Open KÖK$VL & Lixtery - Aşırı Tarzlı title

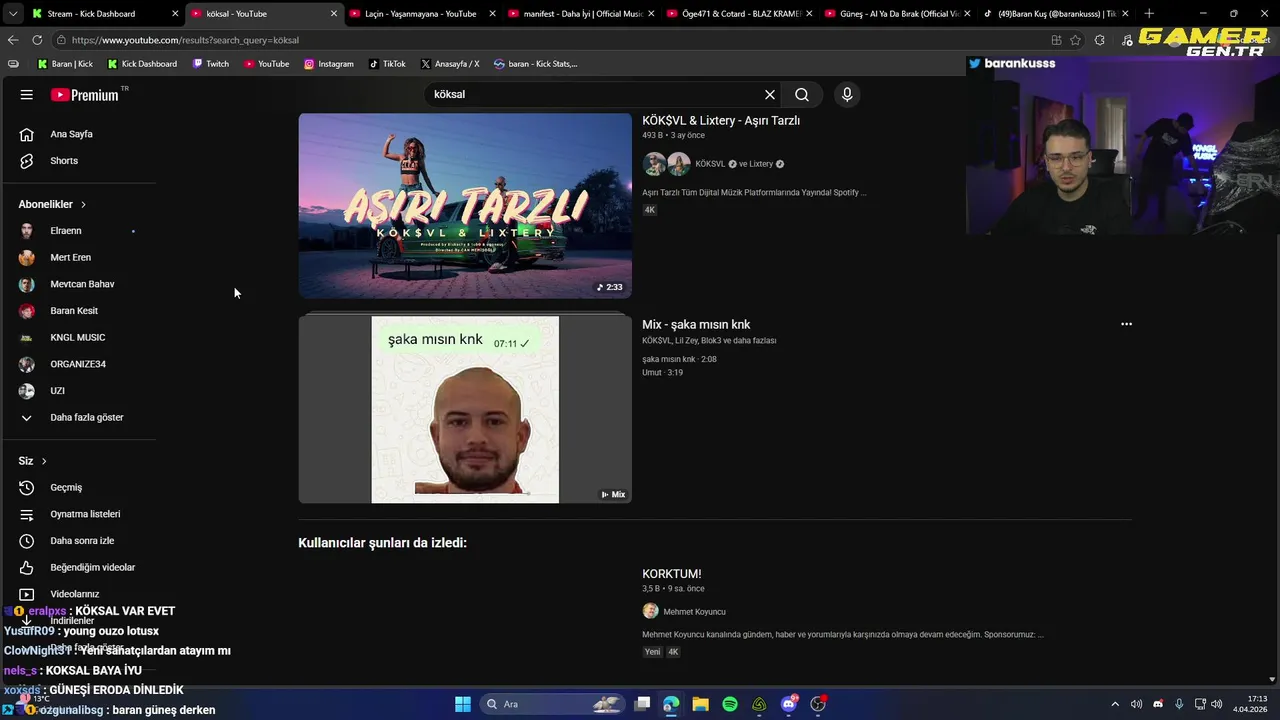coord(721,121)
